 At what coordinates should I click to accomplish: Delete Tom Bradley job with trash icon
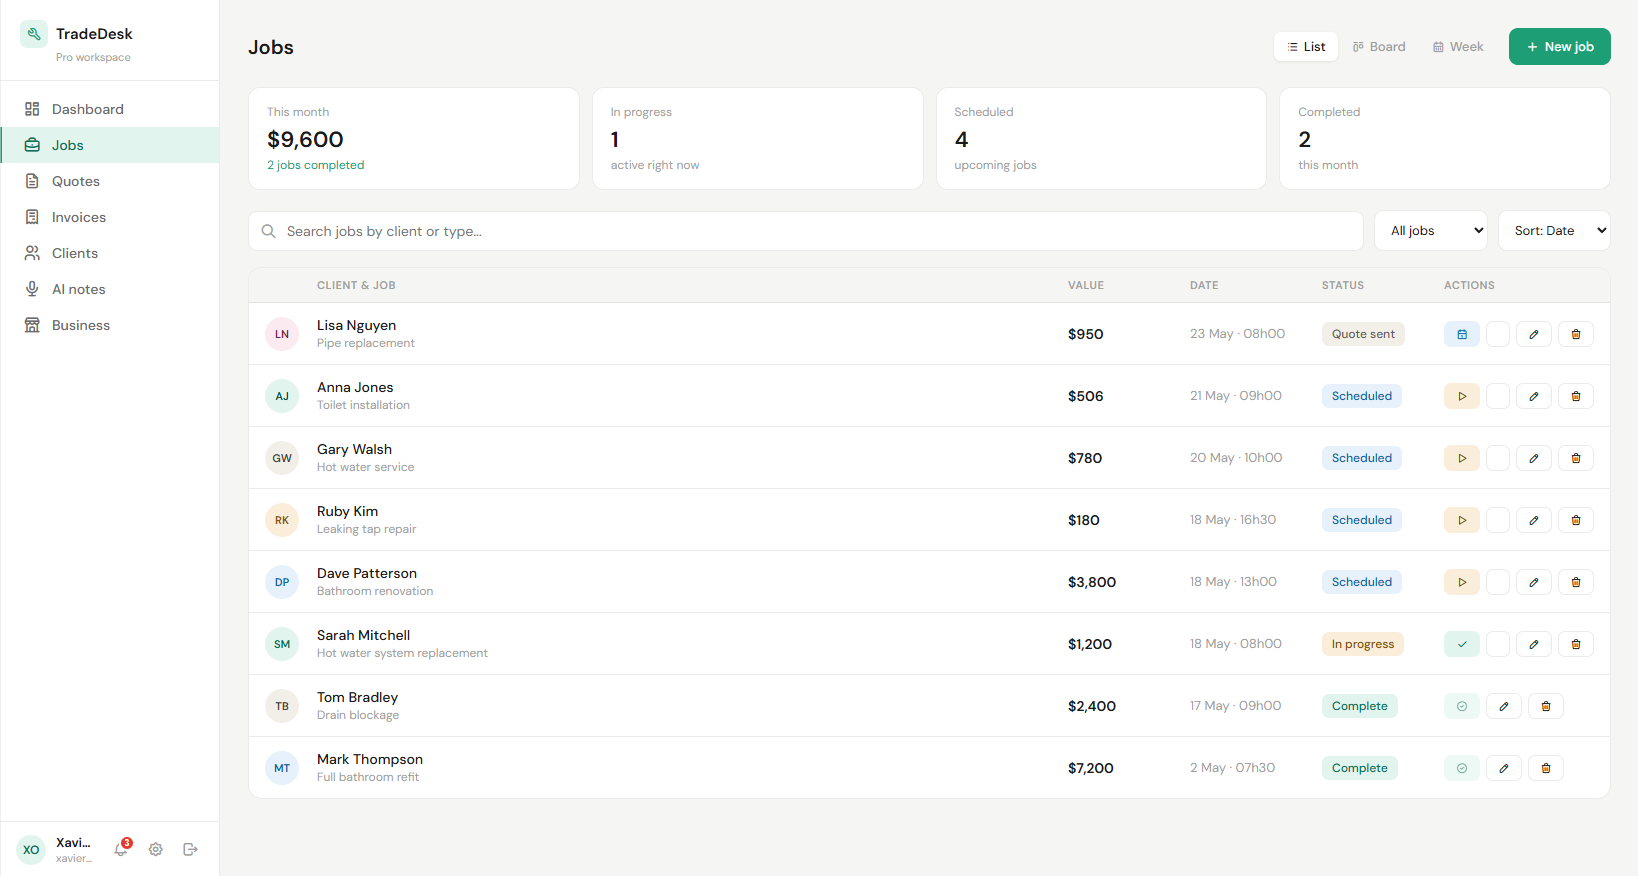pos(1545,706)
